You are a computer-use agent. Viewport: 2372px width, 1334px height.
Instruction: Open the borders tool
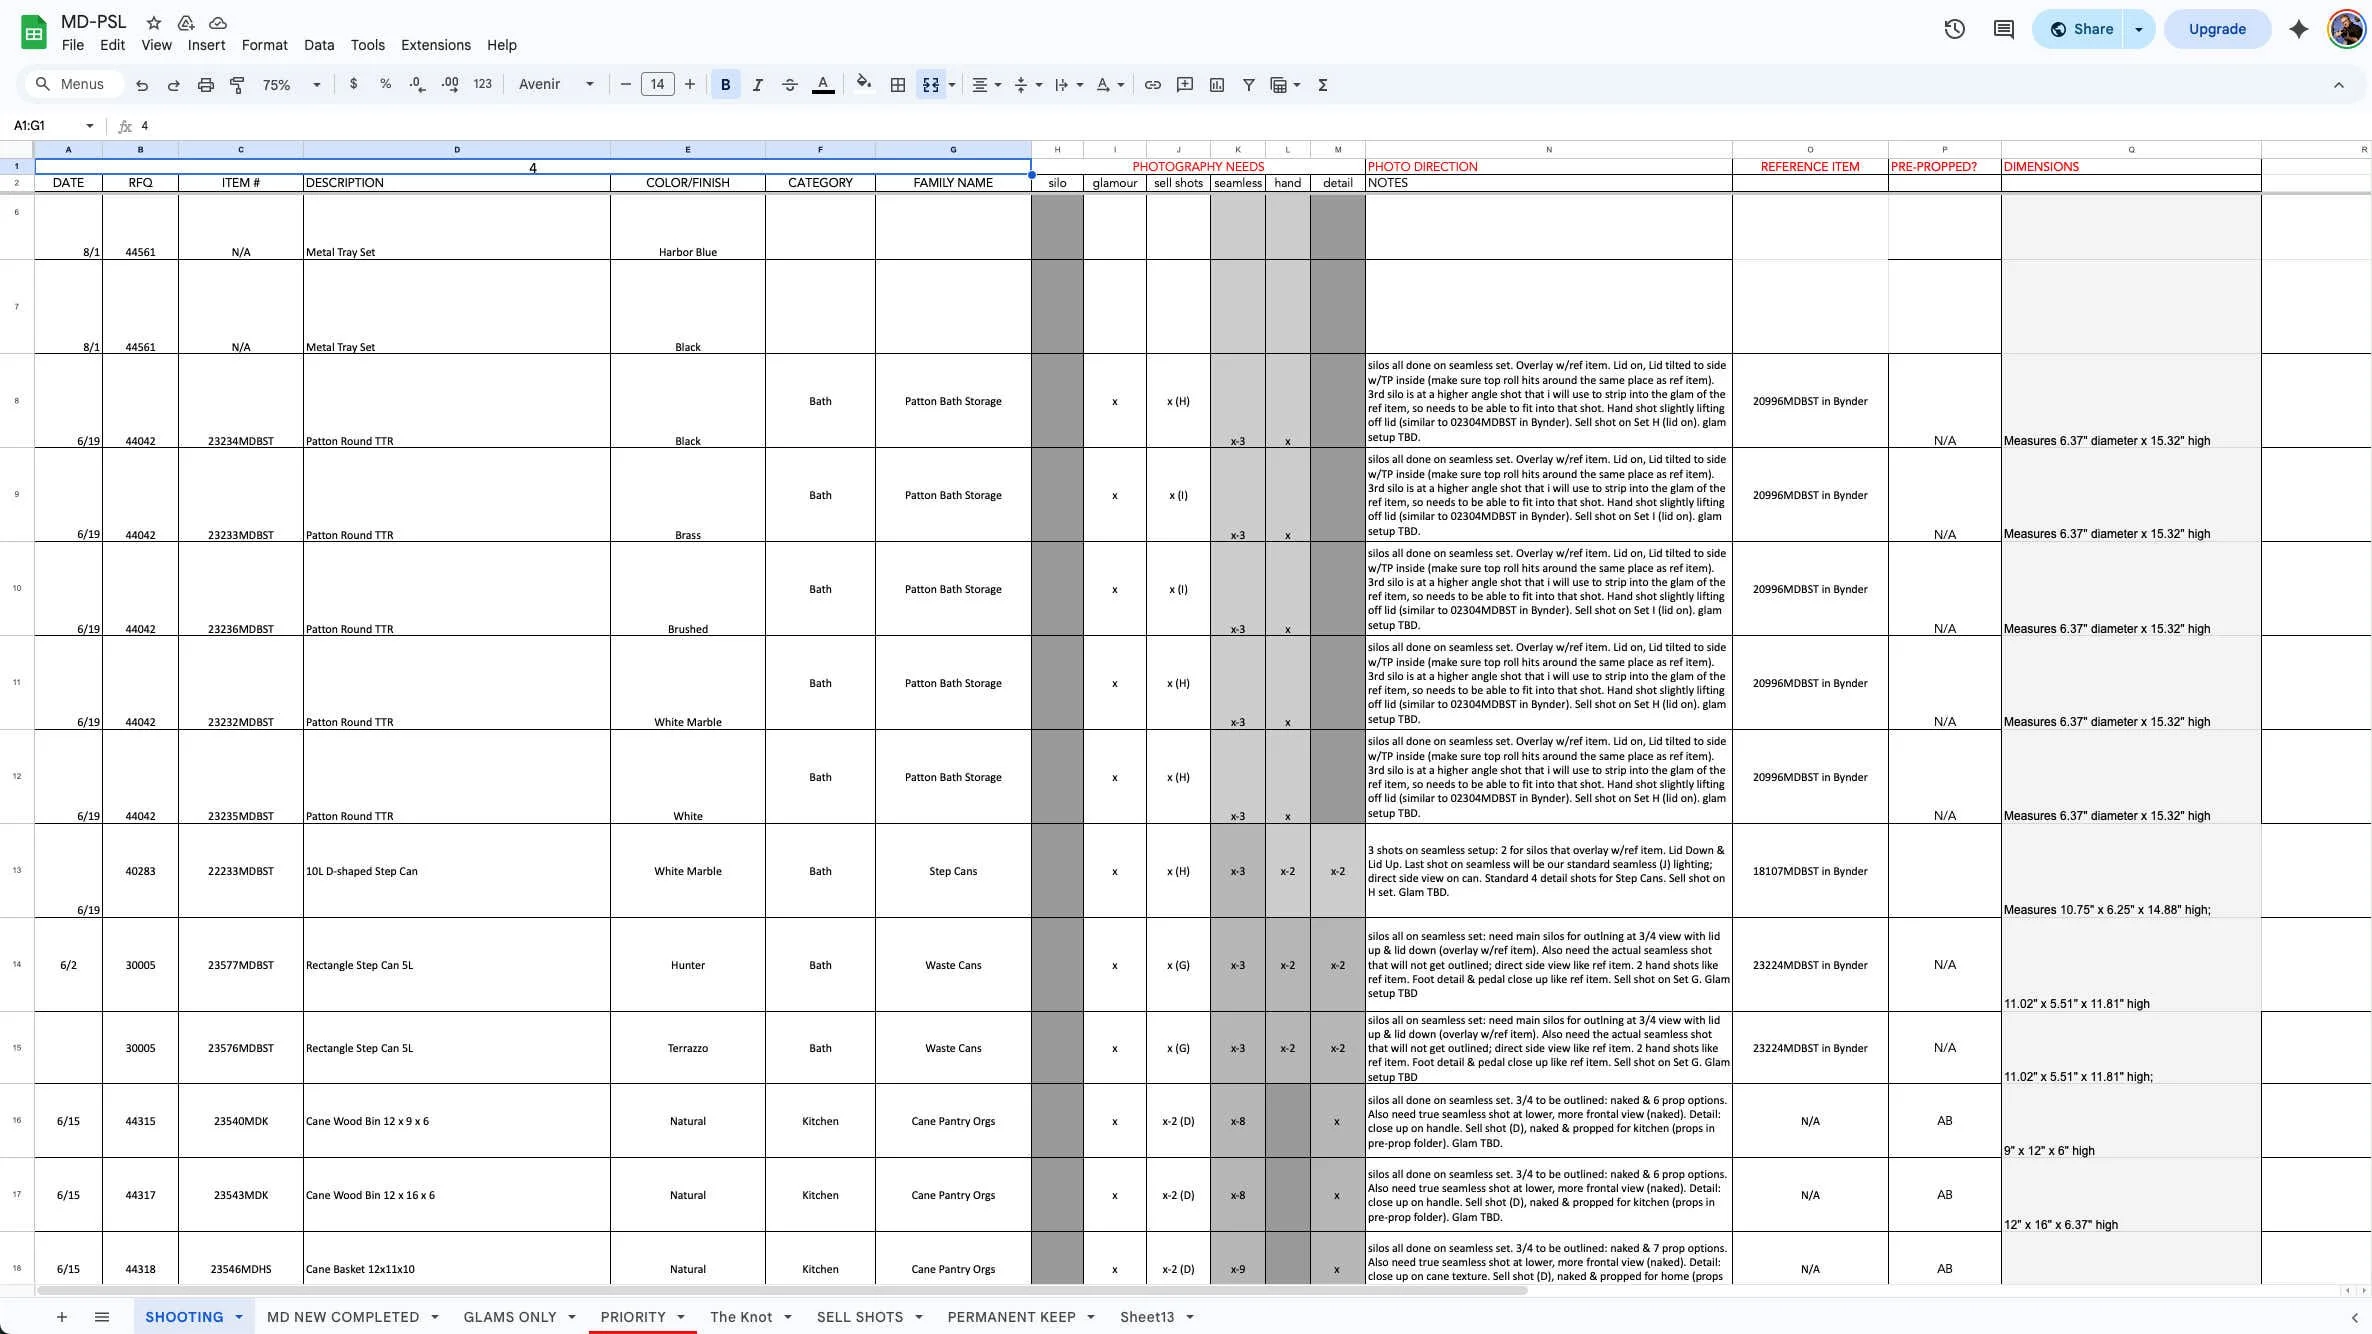click(897, 85)
